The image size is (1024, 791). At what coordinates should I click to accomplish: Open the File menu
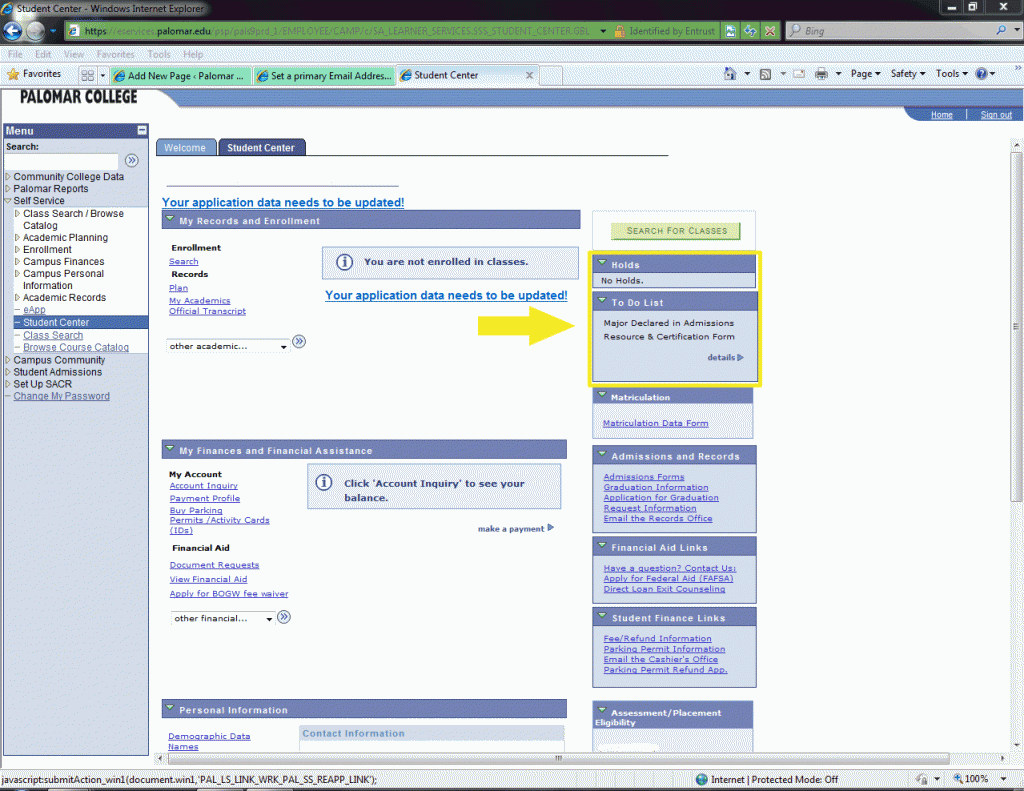click(15, 54)
